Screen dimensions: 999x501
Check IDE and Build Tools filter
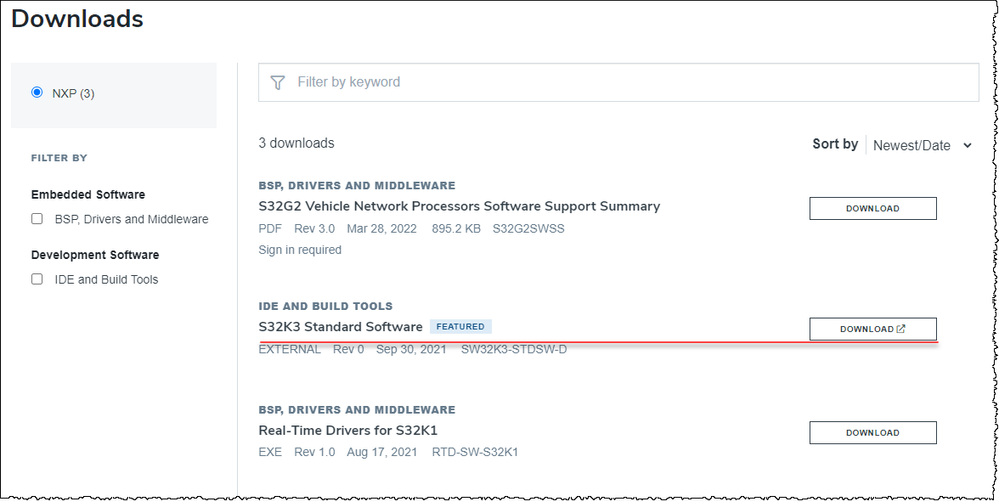click(x=37, y=279)
